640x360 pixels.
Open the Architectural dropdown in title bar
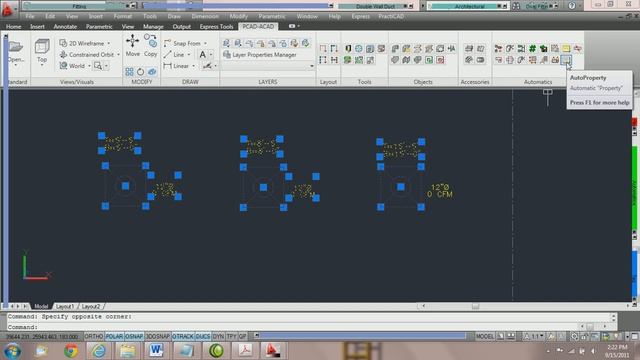click(x=469, y=6)
